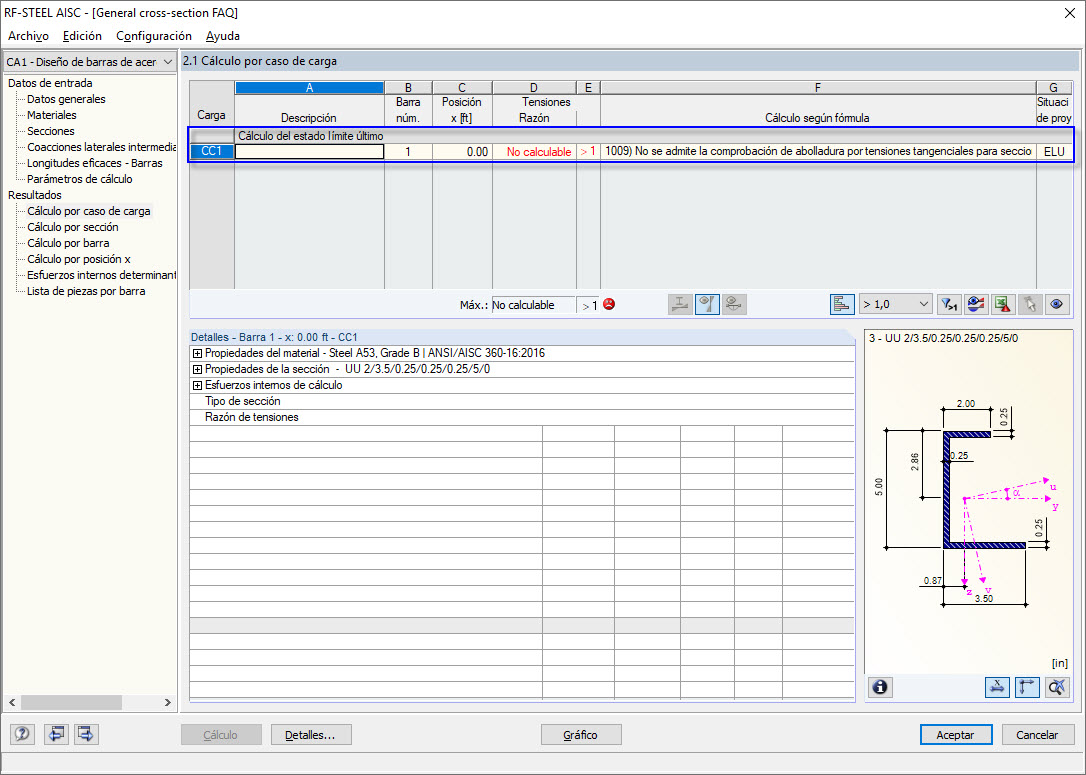The image size is (1086, 775).
Task: Click the deformation view icon
Action: (x=734, y=304)
